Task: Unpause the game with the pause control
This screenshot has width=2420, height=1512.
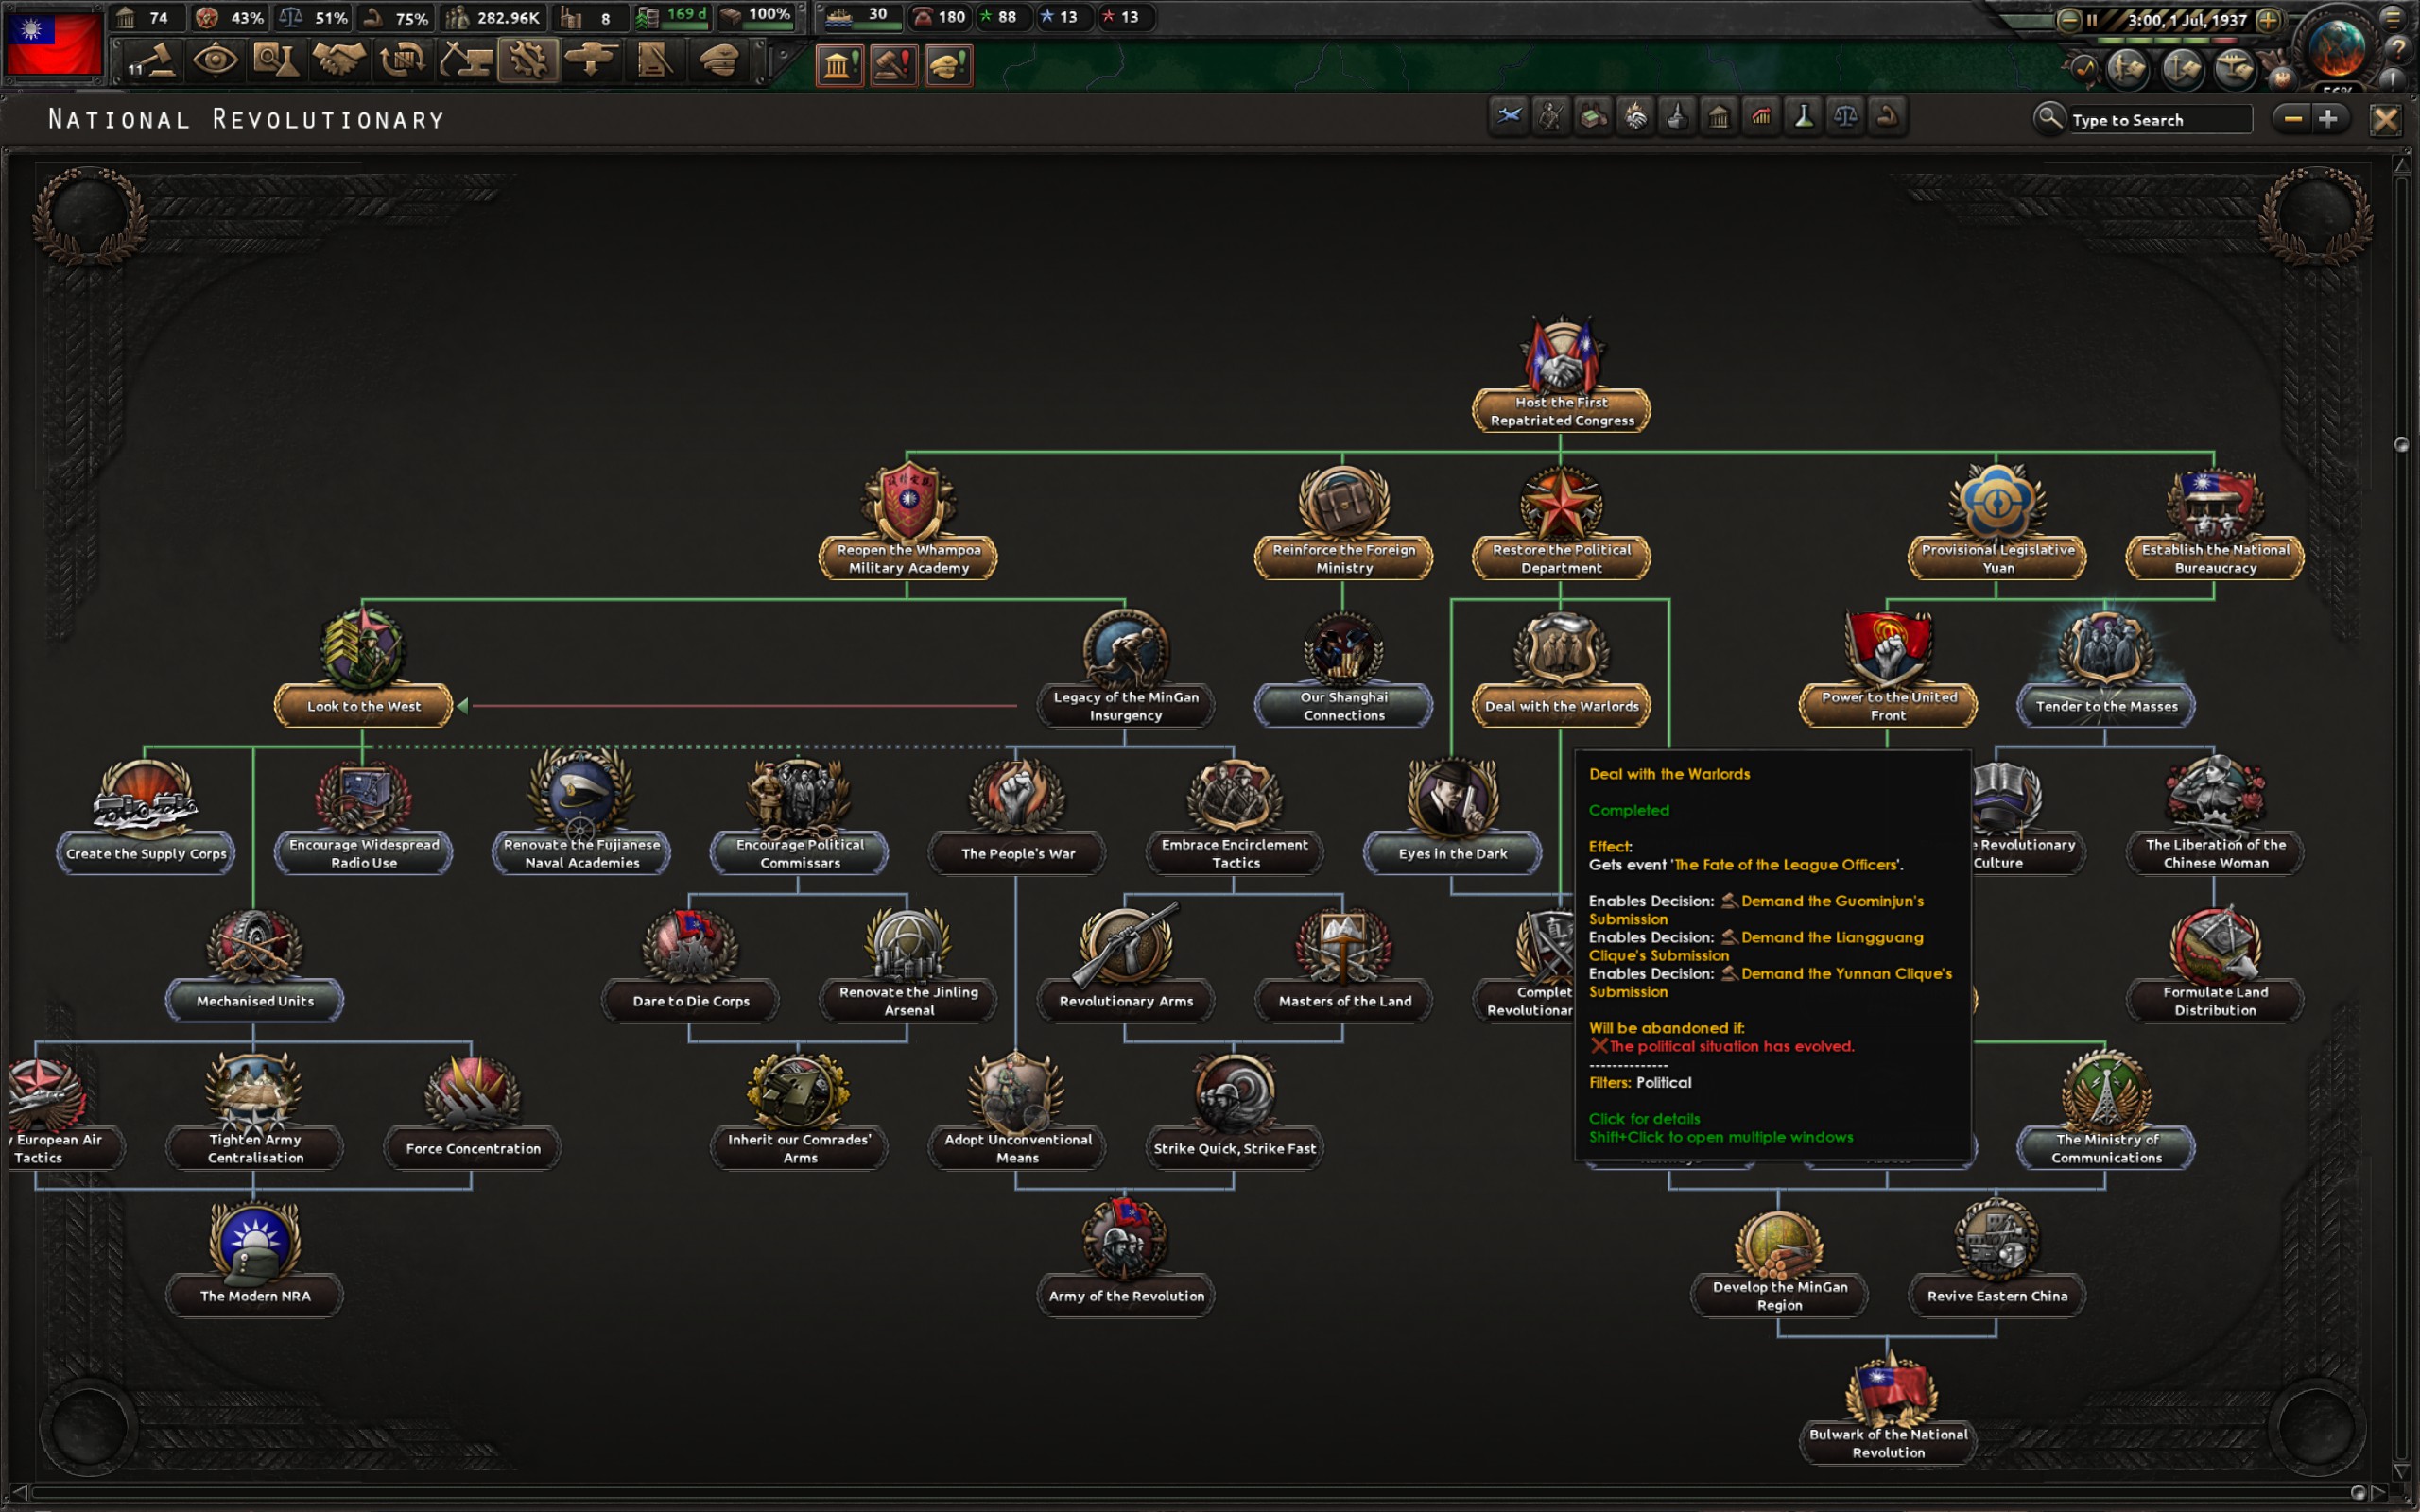Action: pos(2093,19)
